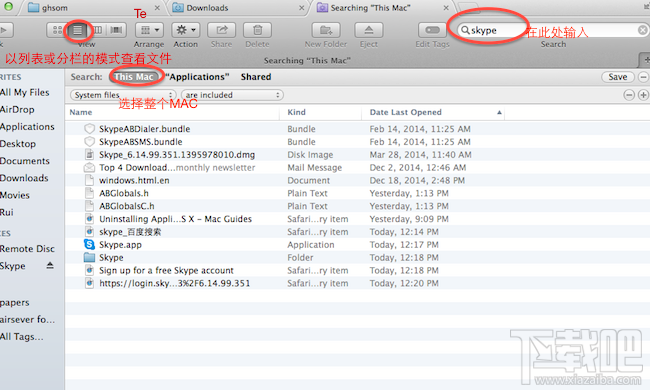Open the System files criteria dropdown
This screenshot has height=390, width=650.
coord(123,95)
